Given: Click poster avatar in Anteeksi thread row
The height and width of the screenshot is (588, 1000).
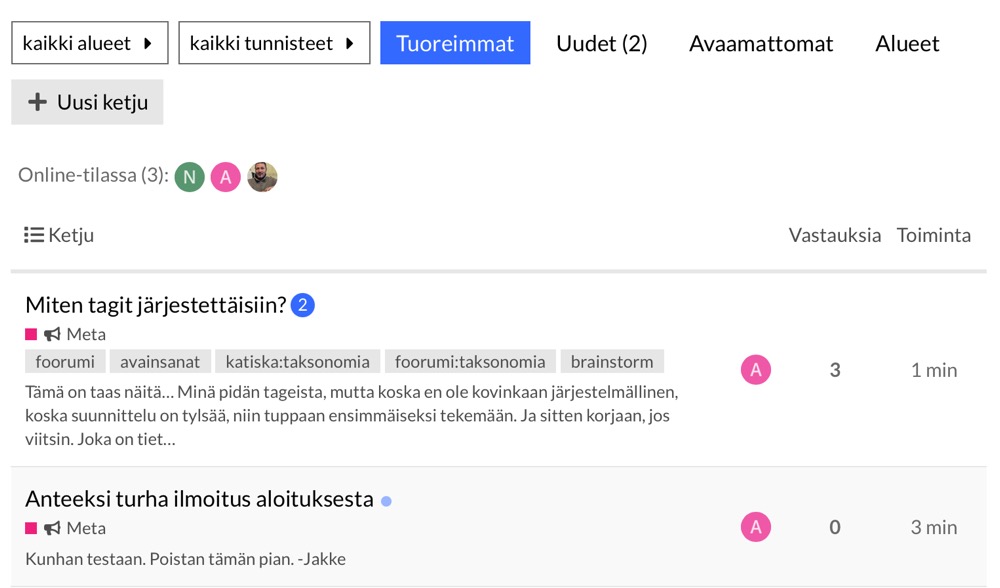Looking at the screenshot, I should [x=756, y=527].
